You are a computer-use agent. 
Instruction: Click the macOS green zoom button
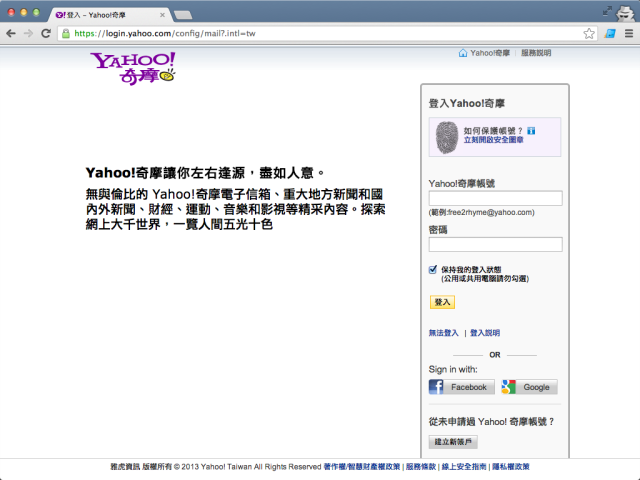coord(36,12)
